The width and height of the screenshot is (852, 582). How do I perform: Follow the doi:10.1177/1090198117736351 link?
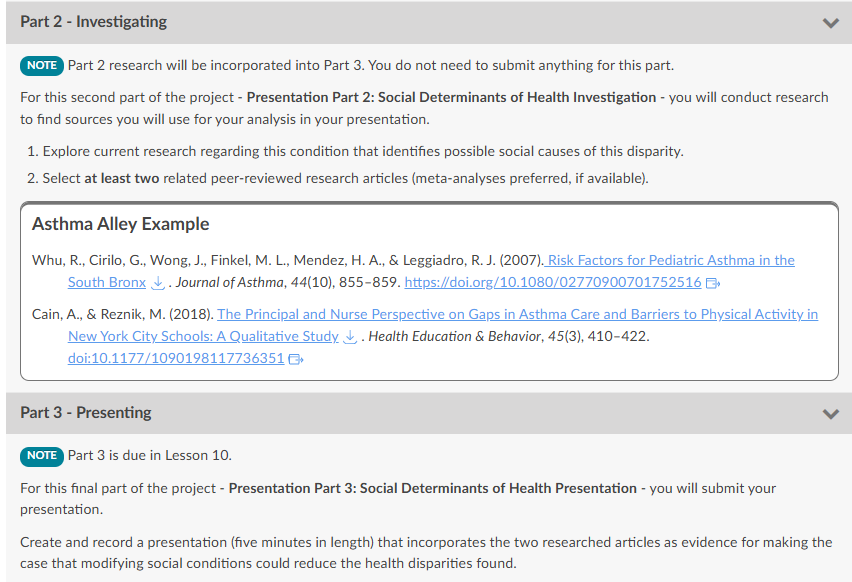click(176, 359)
